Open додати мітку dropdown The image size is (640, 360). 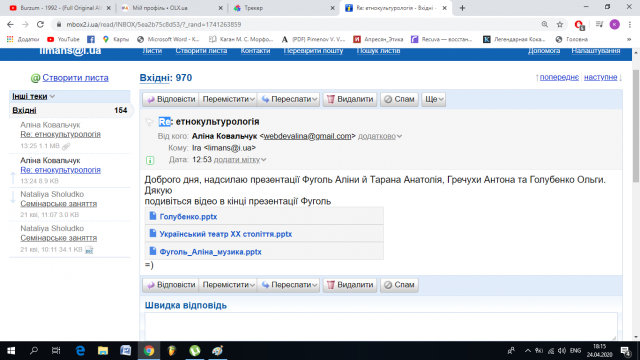click(240, 160)
